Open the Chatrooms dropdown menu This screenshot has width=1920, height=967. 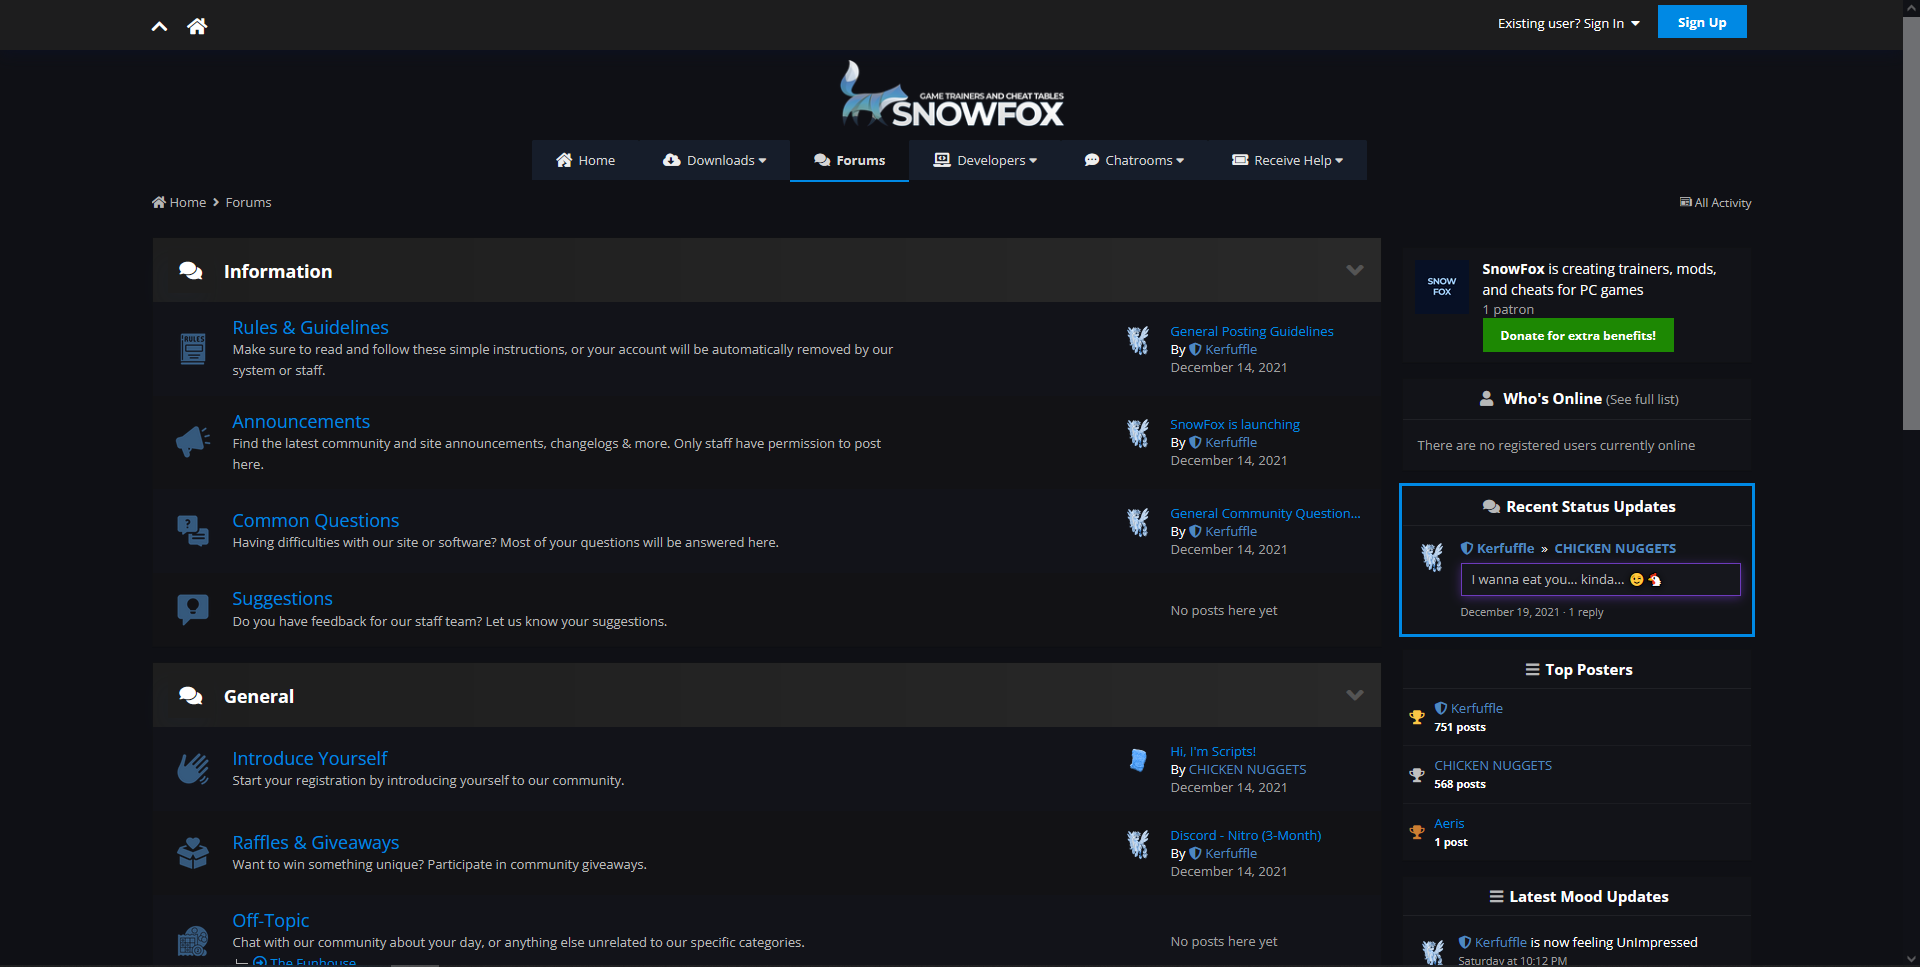(1134, 160)
